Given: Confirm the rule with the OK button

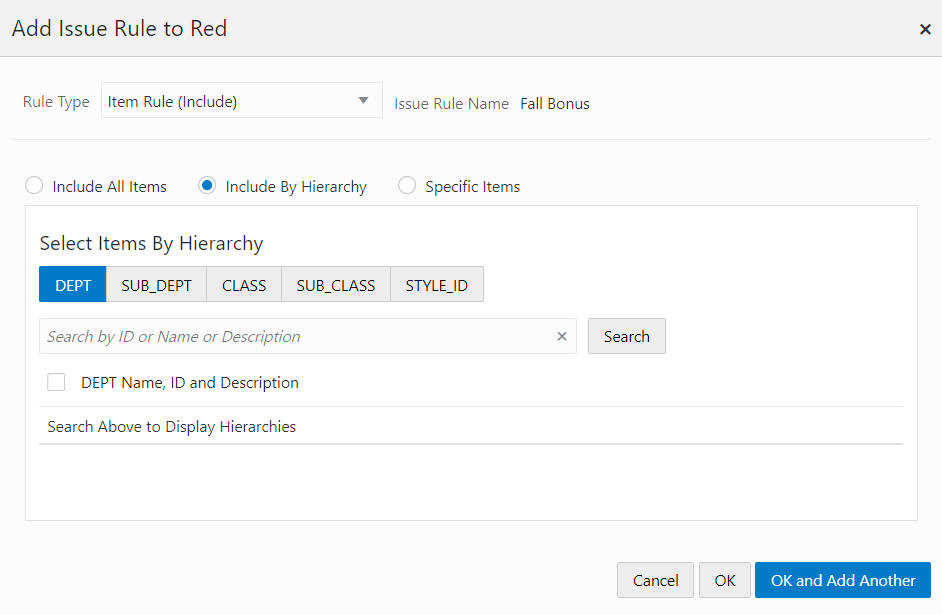Looking at the screenshot, I should (x=725, y=580).
